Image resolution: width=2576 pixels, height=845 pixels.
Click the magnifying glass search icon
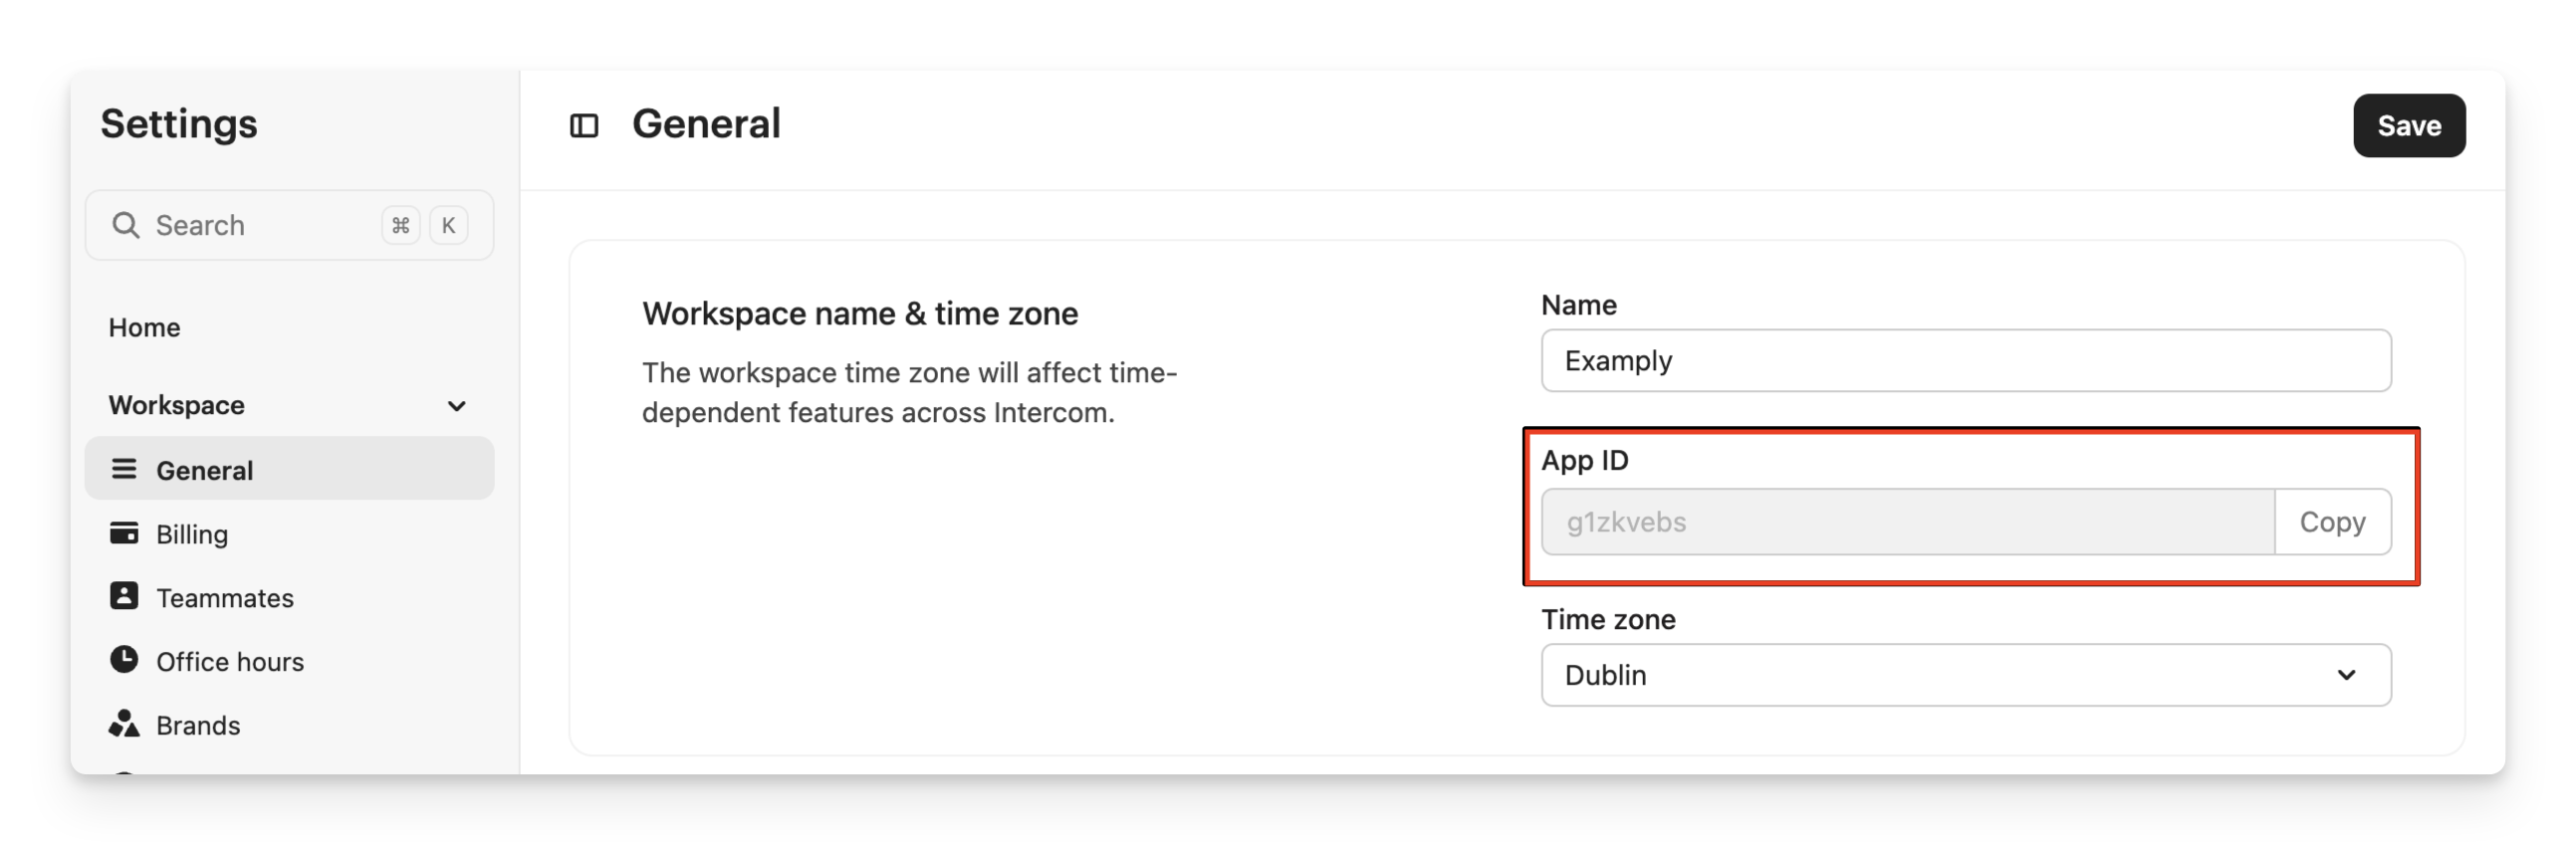[125, 225]
